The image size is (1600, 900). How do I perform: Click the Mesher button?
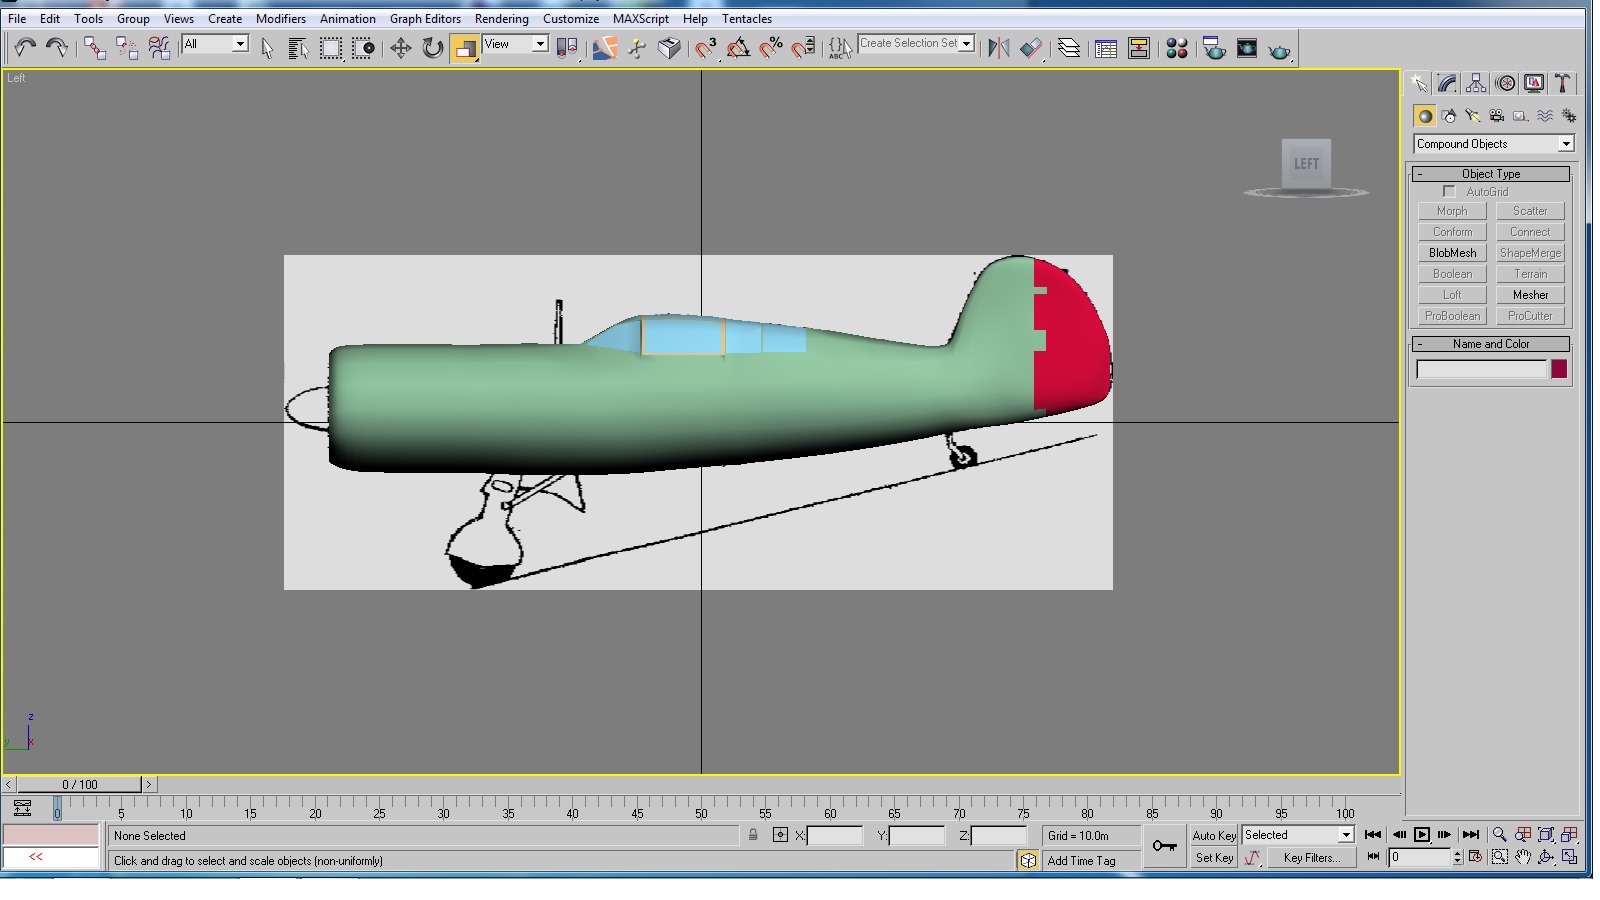1530,295
